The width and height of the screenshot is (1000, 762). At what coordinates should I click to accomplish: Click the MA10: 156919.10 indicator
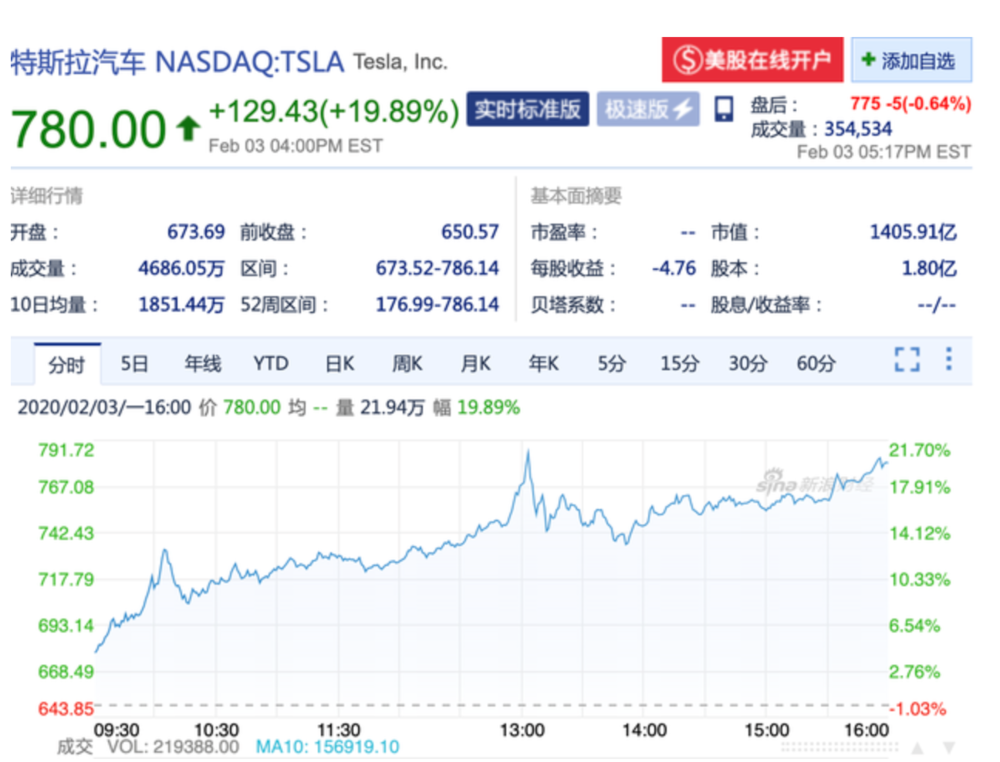tap(328, 747)
